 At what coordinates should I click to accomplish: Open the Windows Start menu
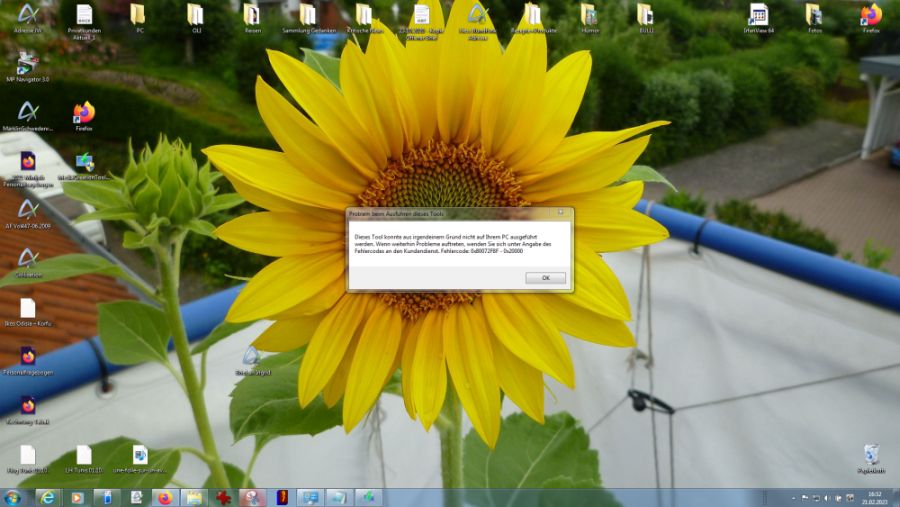[13, 497]
